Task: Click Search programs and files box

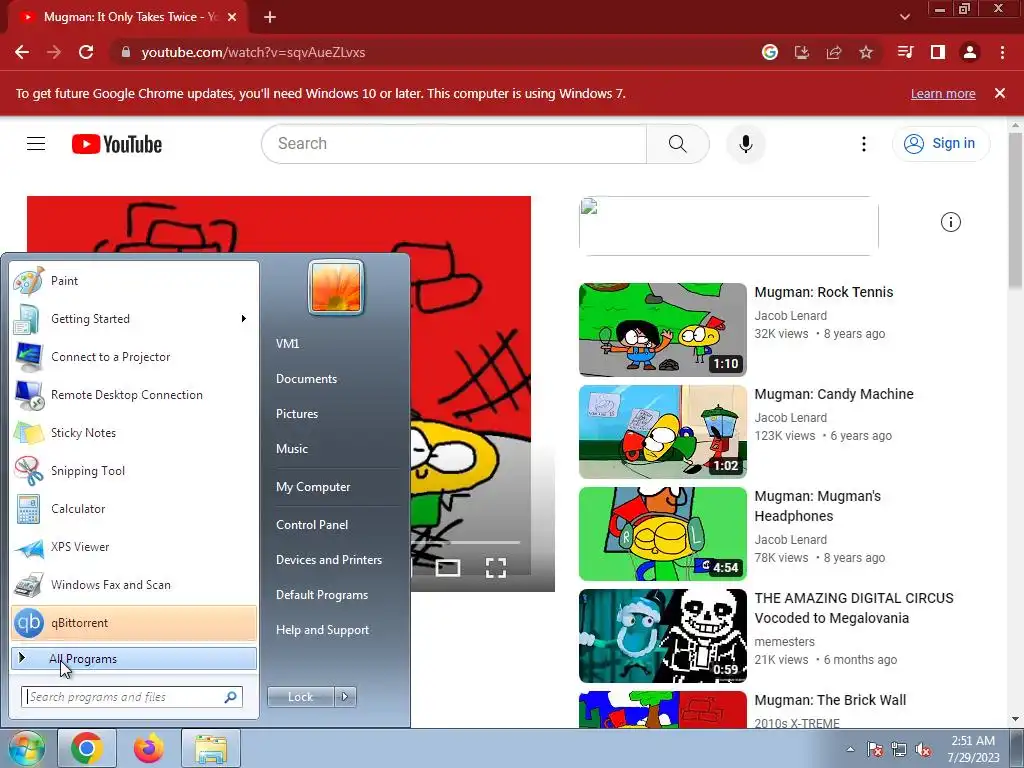Action: click(132, 697)
